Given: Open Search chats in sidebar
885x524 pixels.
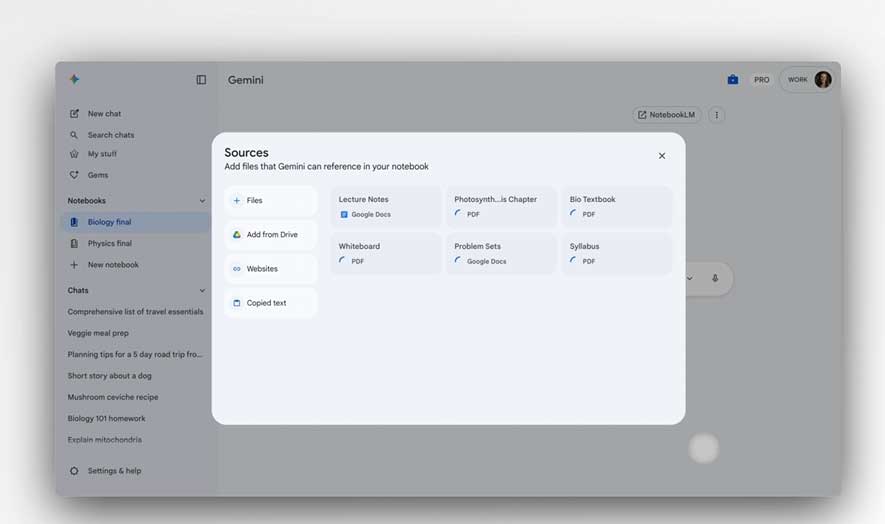Looking at the screenshot, I should [x=110, y=135].
